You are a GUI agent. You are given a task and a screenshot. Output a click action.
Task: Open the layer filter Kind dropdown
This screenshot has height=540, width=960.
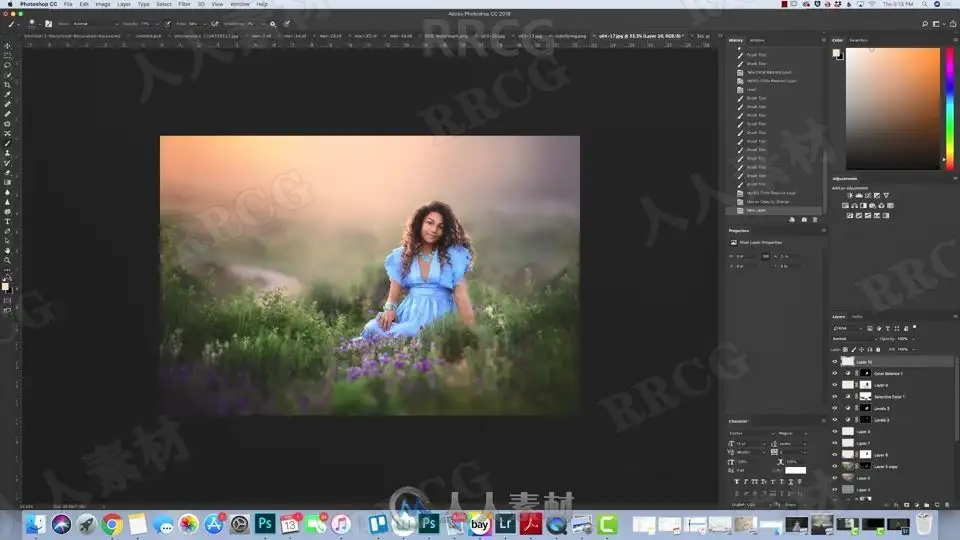point(848,329)
